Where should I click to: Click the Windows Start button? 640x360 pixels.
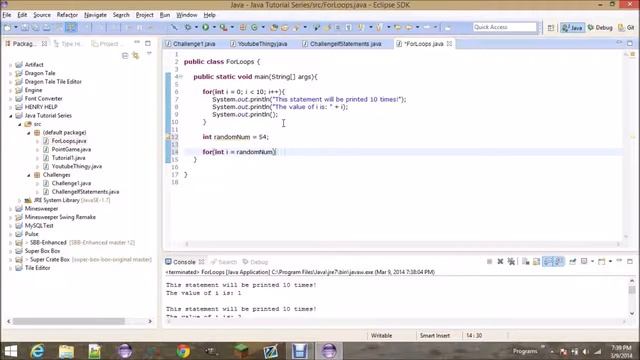coord(11,351)
